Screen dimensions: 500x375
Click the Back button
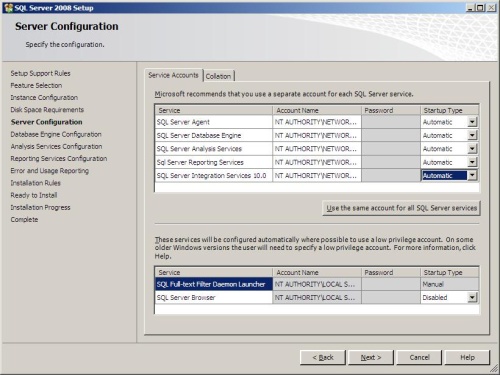click(x=323, y=357)
